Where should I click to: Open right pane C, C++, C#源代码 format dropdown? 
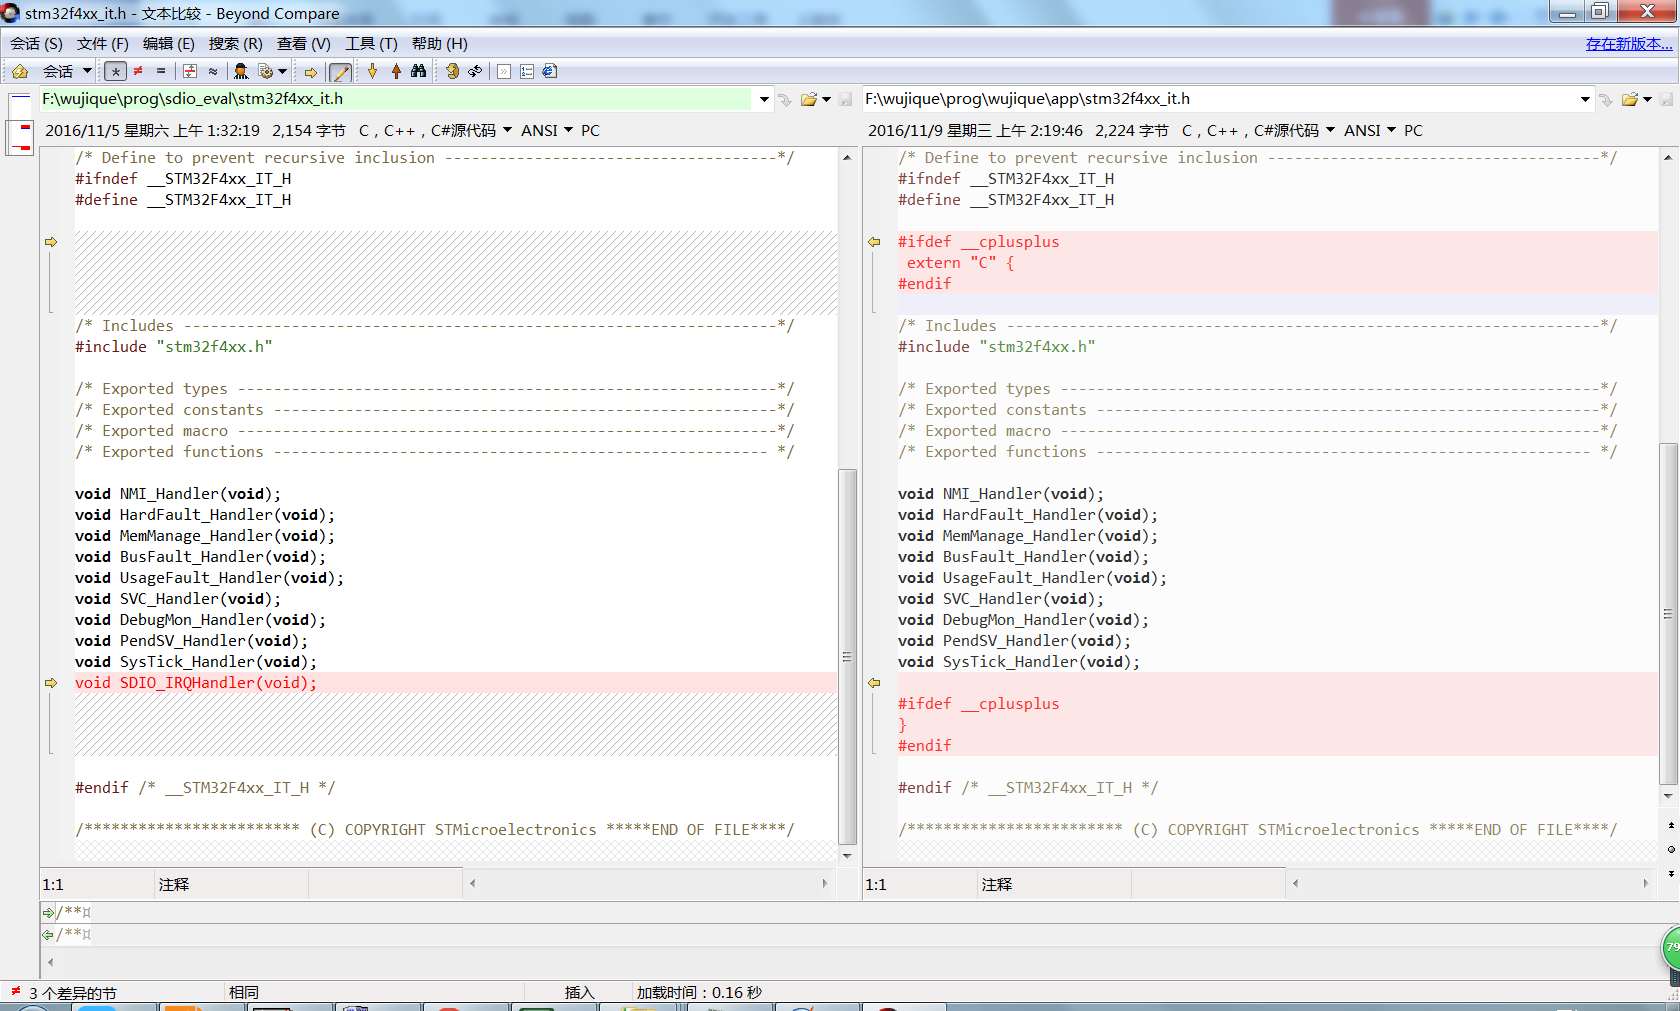click(x=1258, y=131)
